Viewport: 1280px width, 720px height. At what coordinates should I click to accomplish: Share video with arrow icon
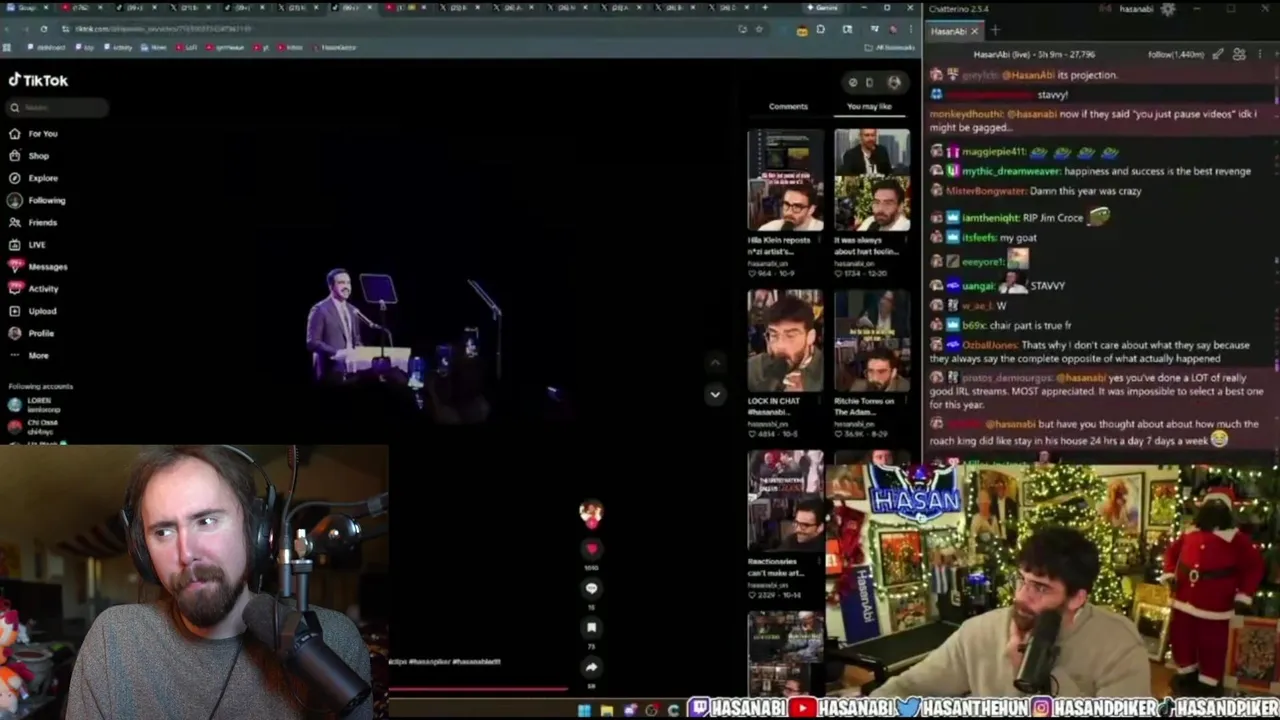[591, 667]
